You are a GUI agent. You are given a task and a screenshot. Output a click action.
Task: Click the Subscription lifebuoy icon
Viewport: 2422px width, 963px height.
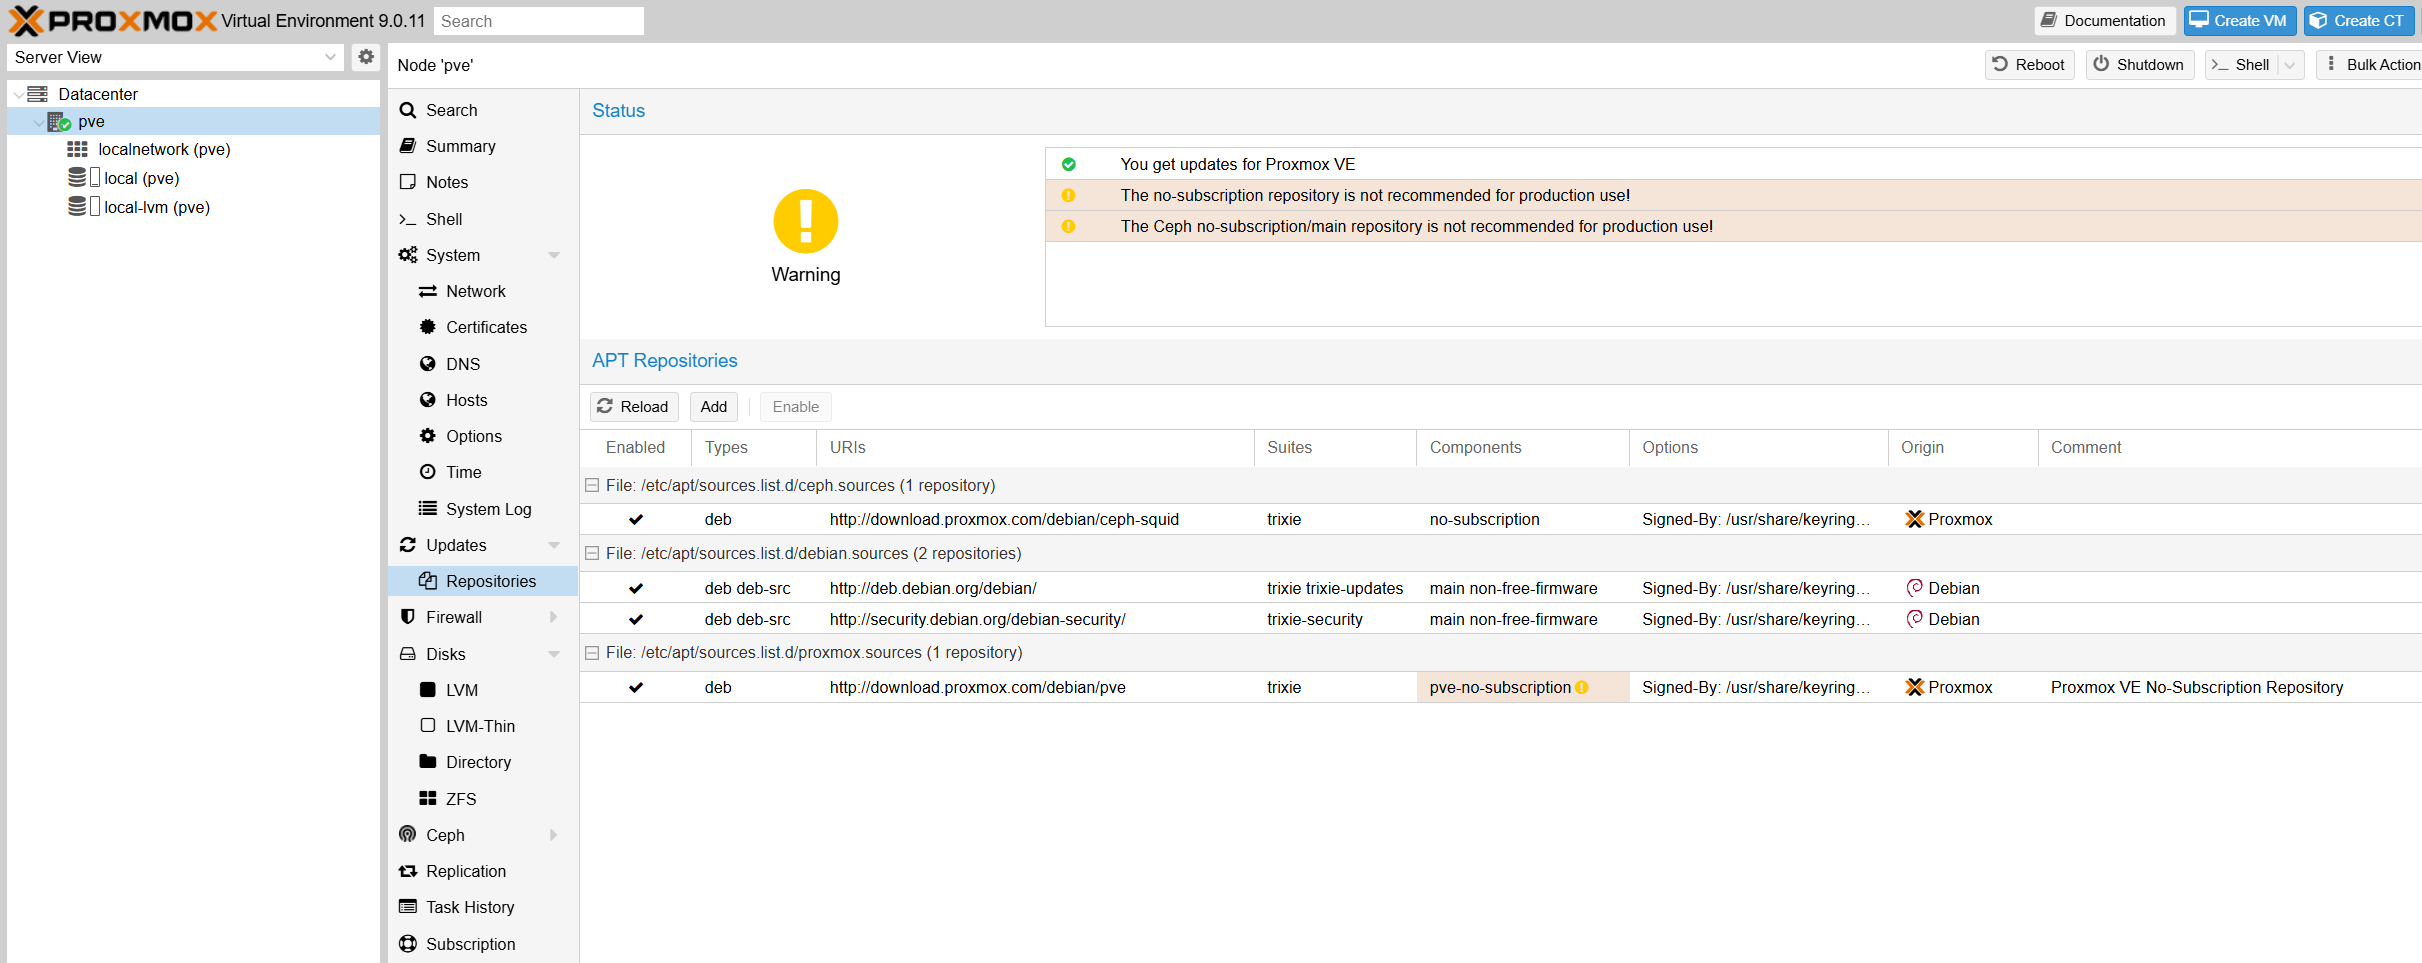pos(408,943)
